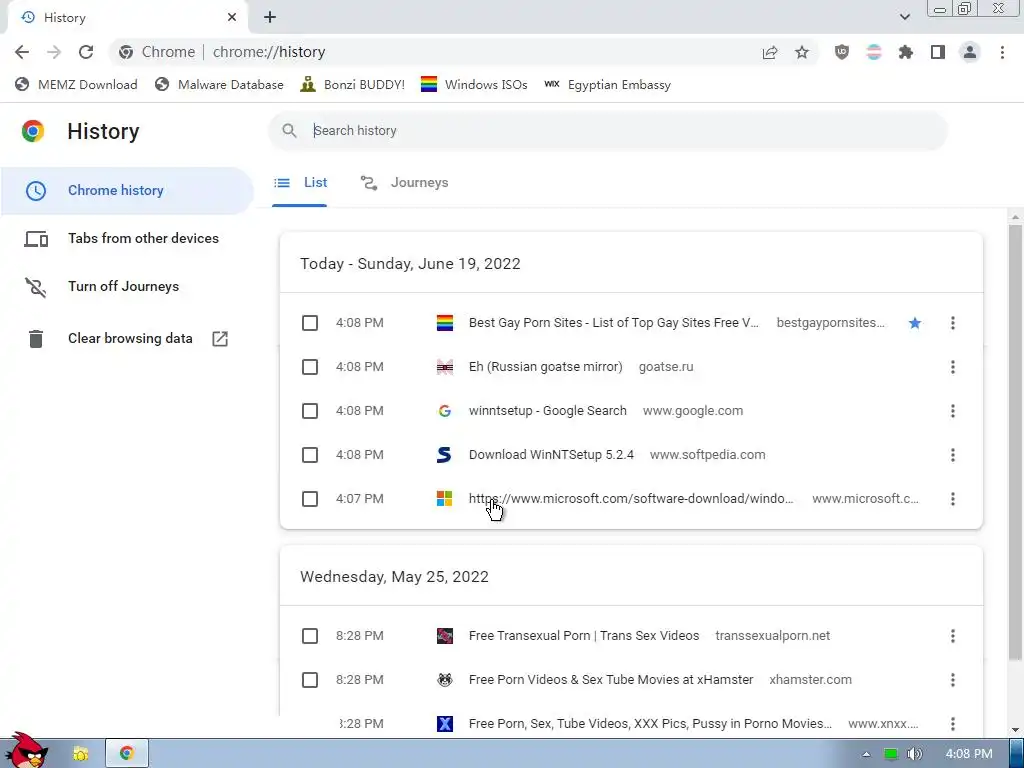Click the blue bookmark star on first entry
The image size is (1024, 768).
click(915, 323)
